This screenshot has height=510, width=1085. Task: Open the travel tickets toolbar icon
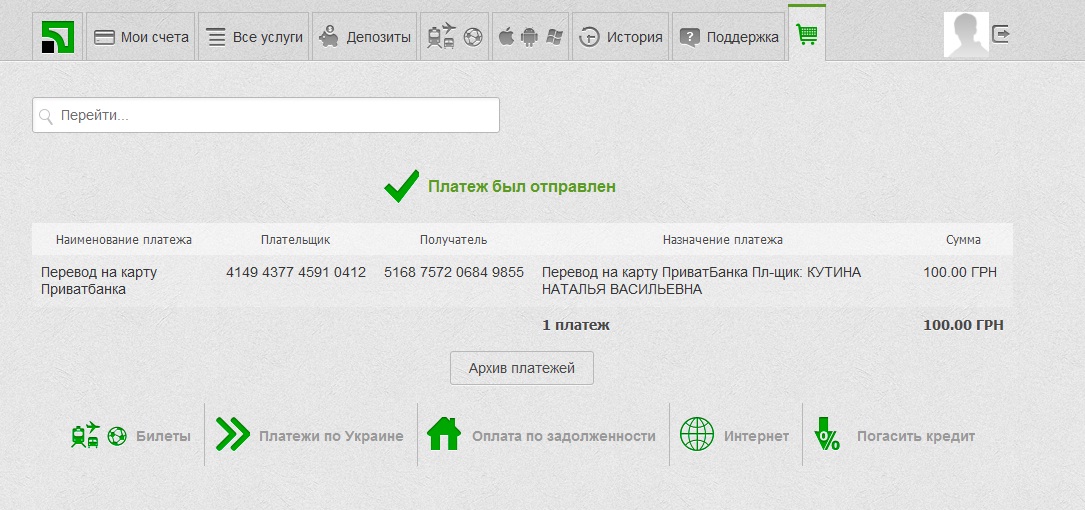pos(454,37)
